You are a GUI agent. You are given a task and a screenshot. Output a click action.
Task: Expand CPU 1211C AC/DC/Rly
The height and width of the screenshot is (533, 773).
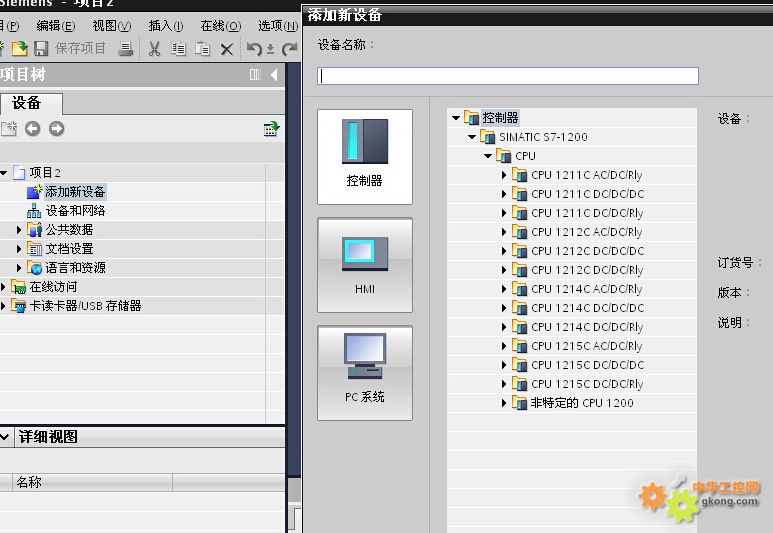point(504,175)
